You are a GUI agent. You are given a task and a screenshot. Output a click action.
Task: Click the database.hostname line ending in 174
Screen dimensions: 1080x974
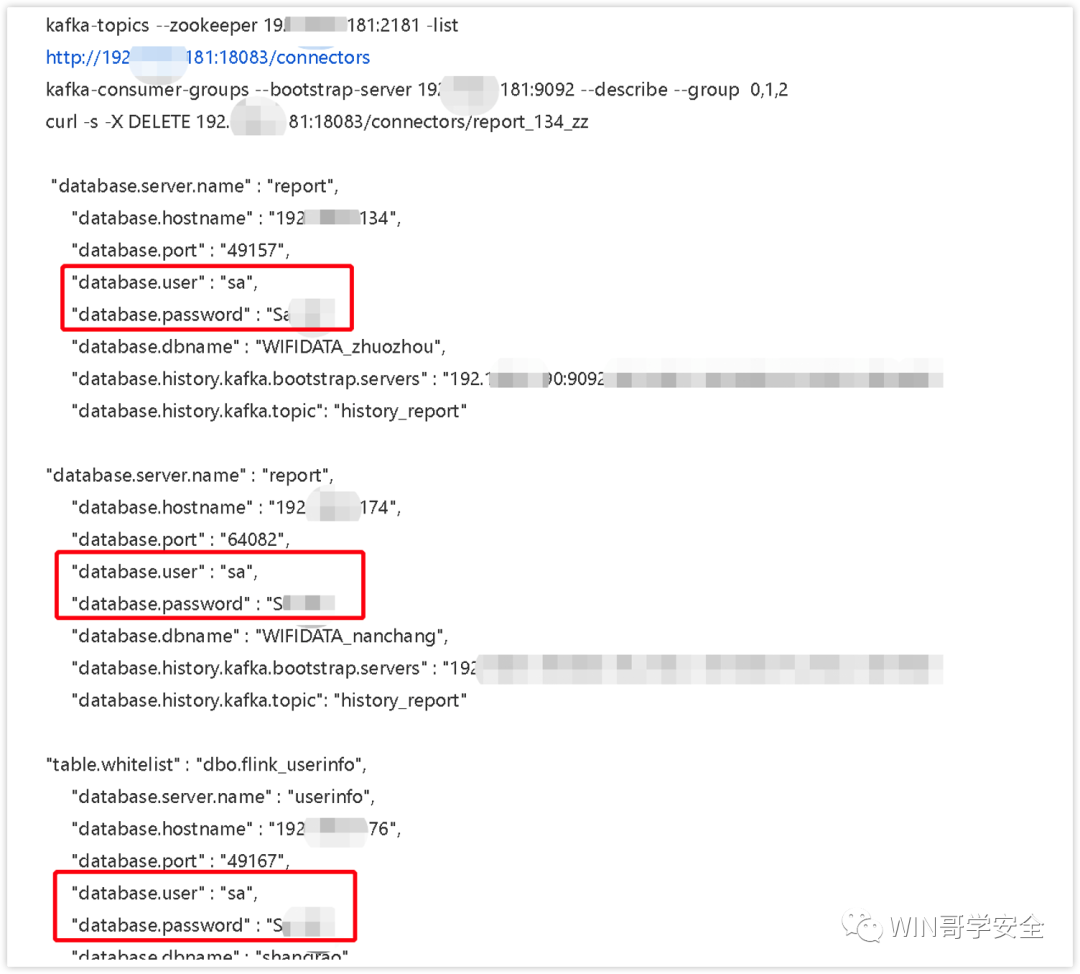(x=236, y=508)
